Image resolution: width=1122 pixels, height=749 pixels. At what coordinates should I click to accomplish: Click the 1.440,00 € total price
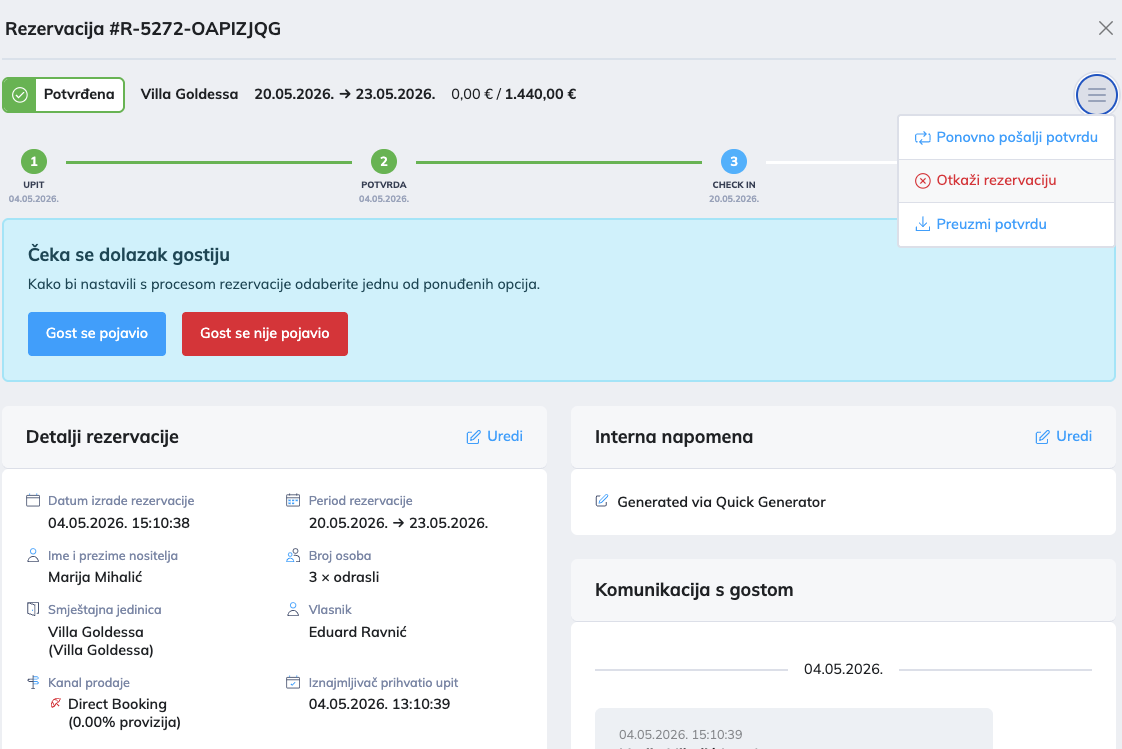540,94
